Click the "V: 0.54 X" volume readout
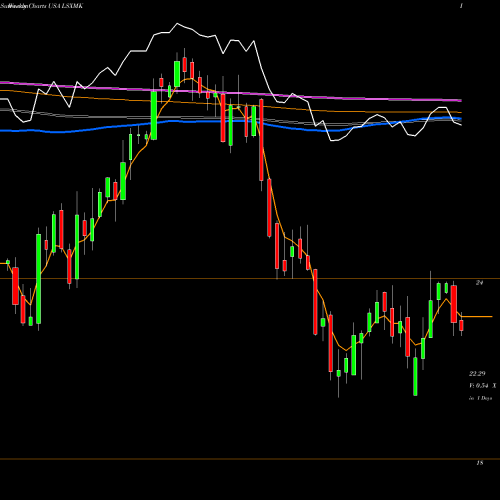This screenshot has height=500, width=500. click(482, 386)
